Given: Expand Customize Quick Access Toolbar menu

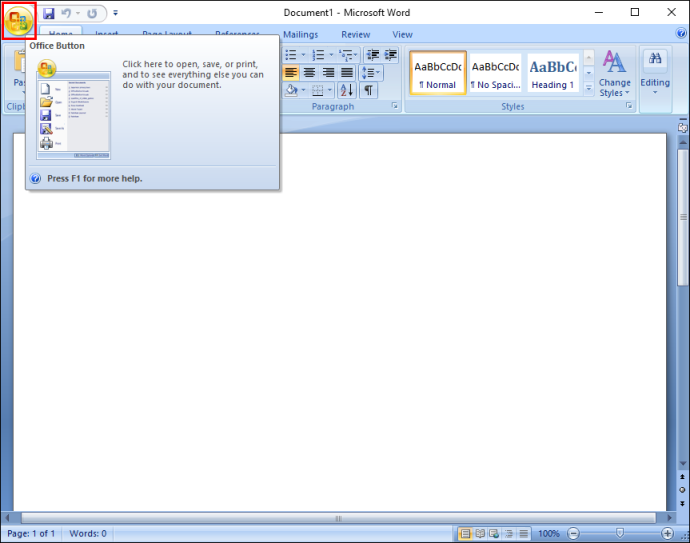Looking at the screenshot, I should (115, 13).
